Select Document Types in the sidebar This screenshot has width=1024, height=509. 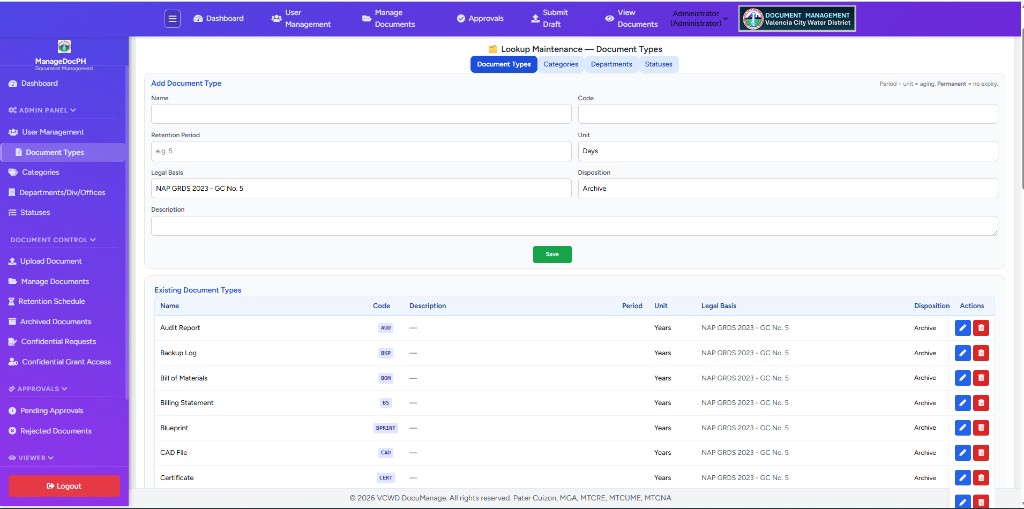63,152
